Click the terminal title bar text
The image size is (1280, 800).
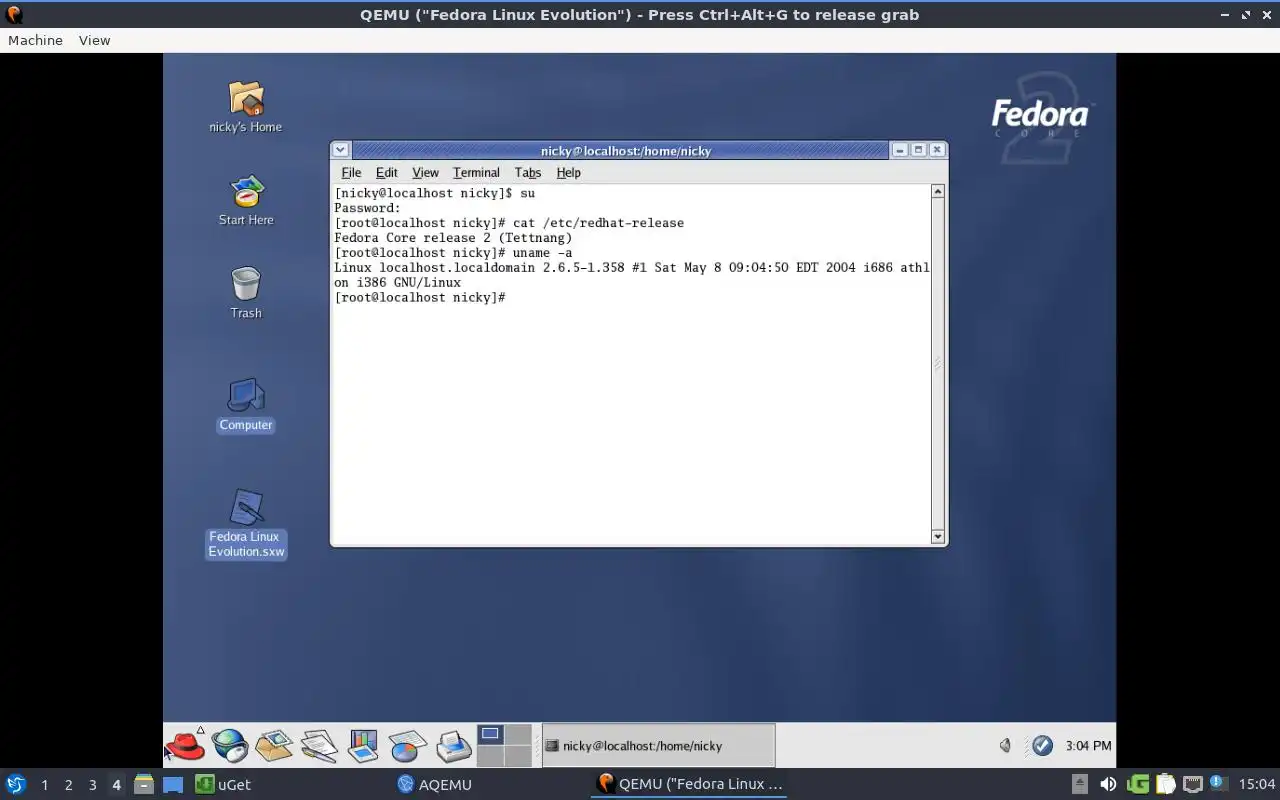coord(626,151)
